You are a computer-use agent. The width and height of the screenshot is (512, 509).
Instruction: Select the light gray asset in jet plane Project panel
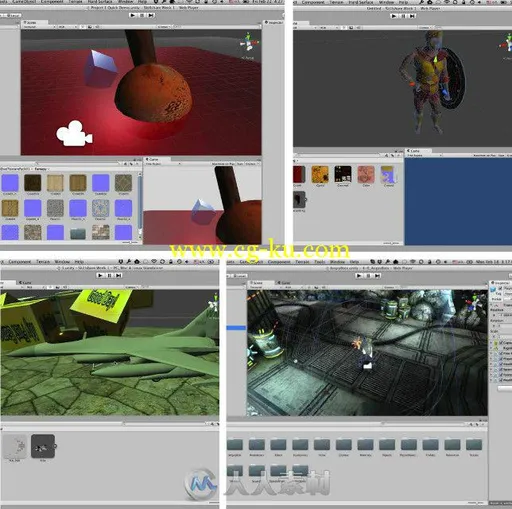(x=15, y=446)
